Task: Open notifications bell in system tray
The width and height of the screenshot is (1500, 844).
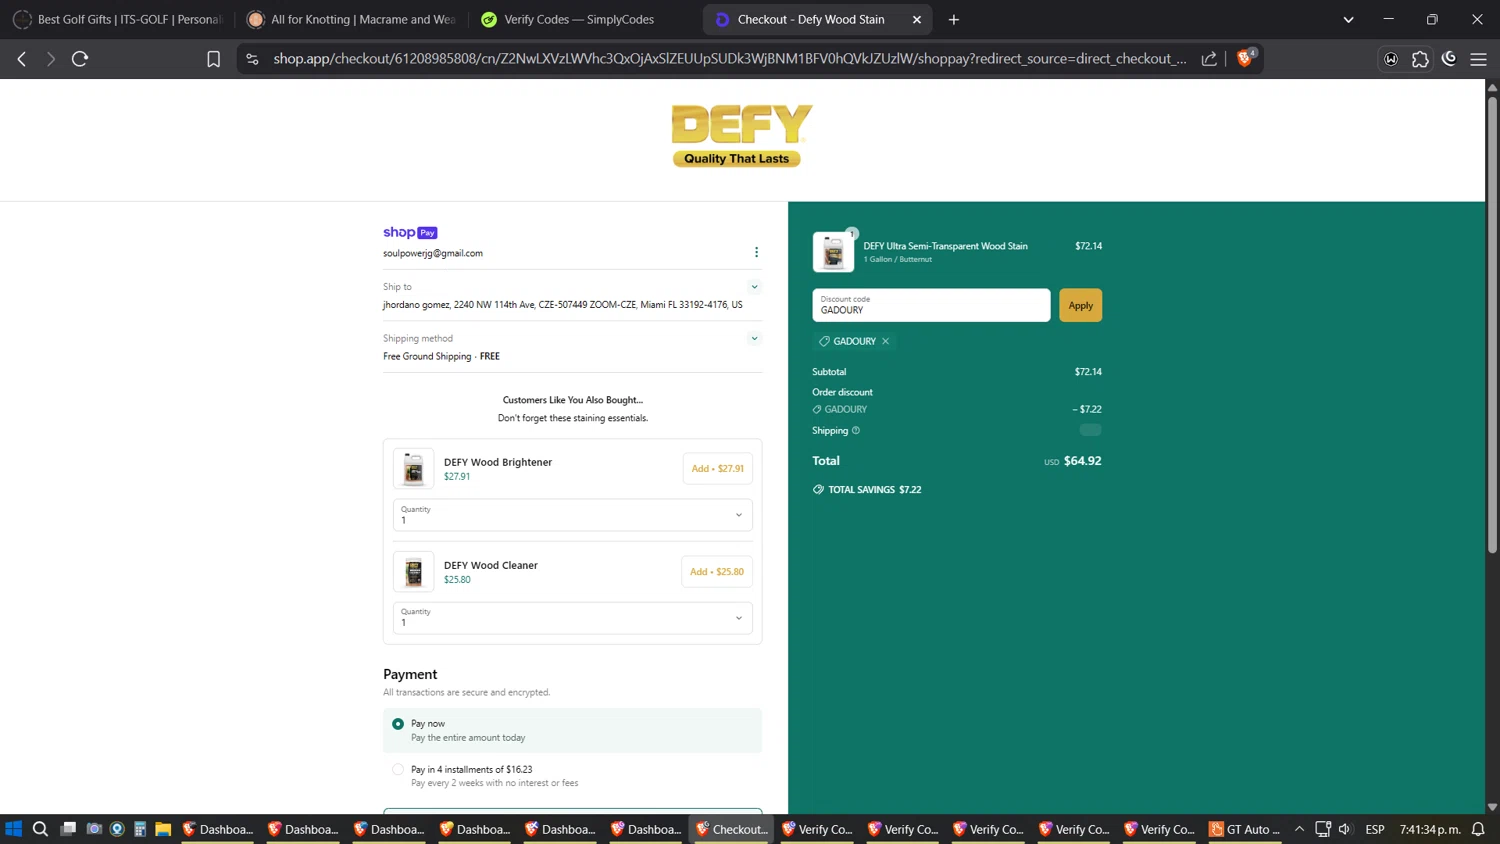Action: 1478,829
